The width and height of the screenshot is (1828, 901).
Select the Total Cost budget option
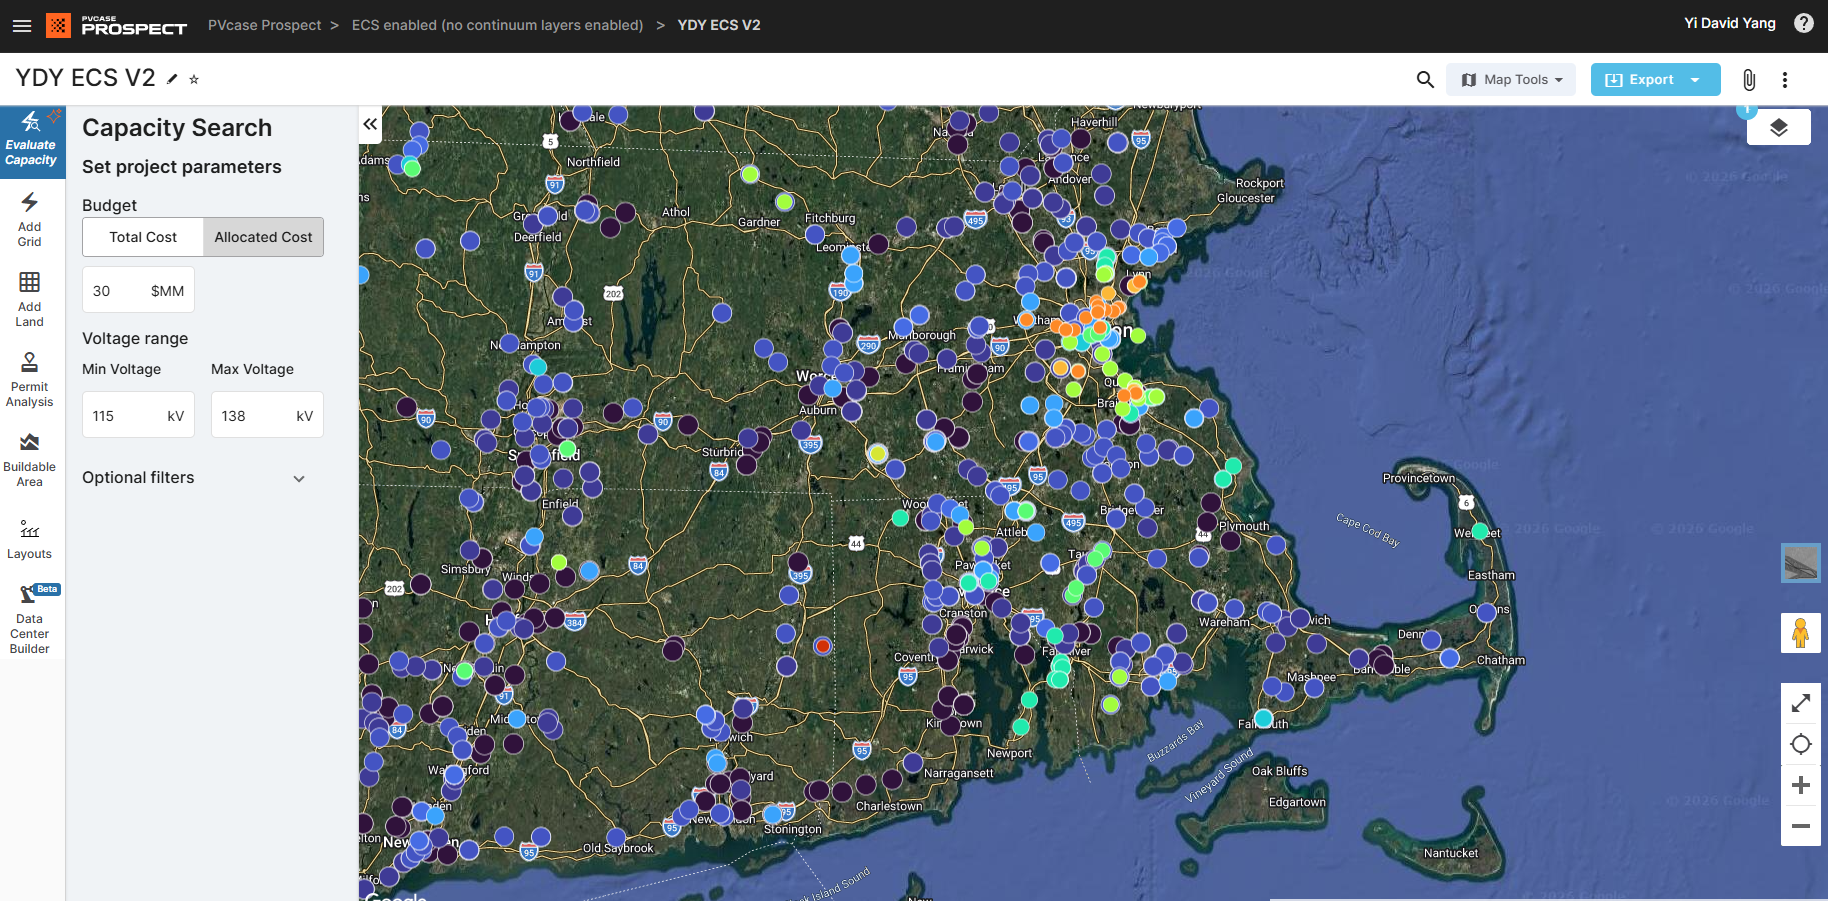143,237
